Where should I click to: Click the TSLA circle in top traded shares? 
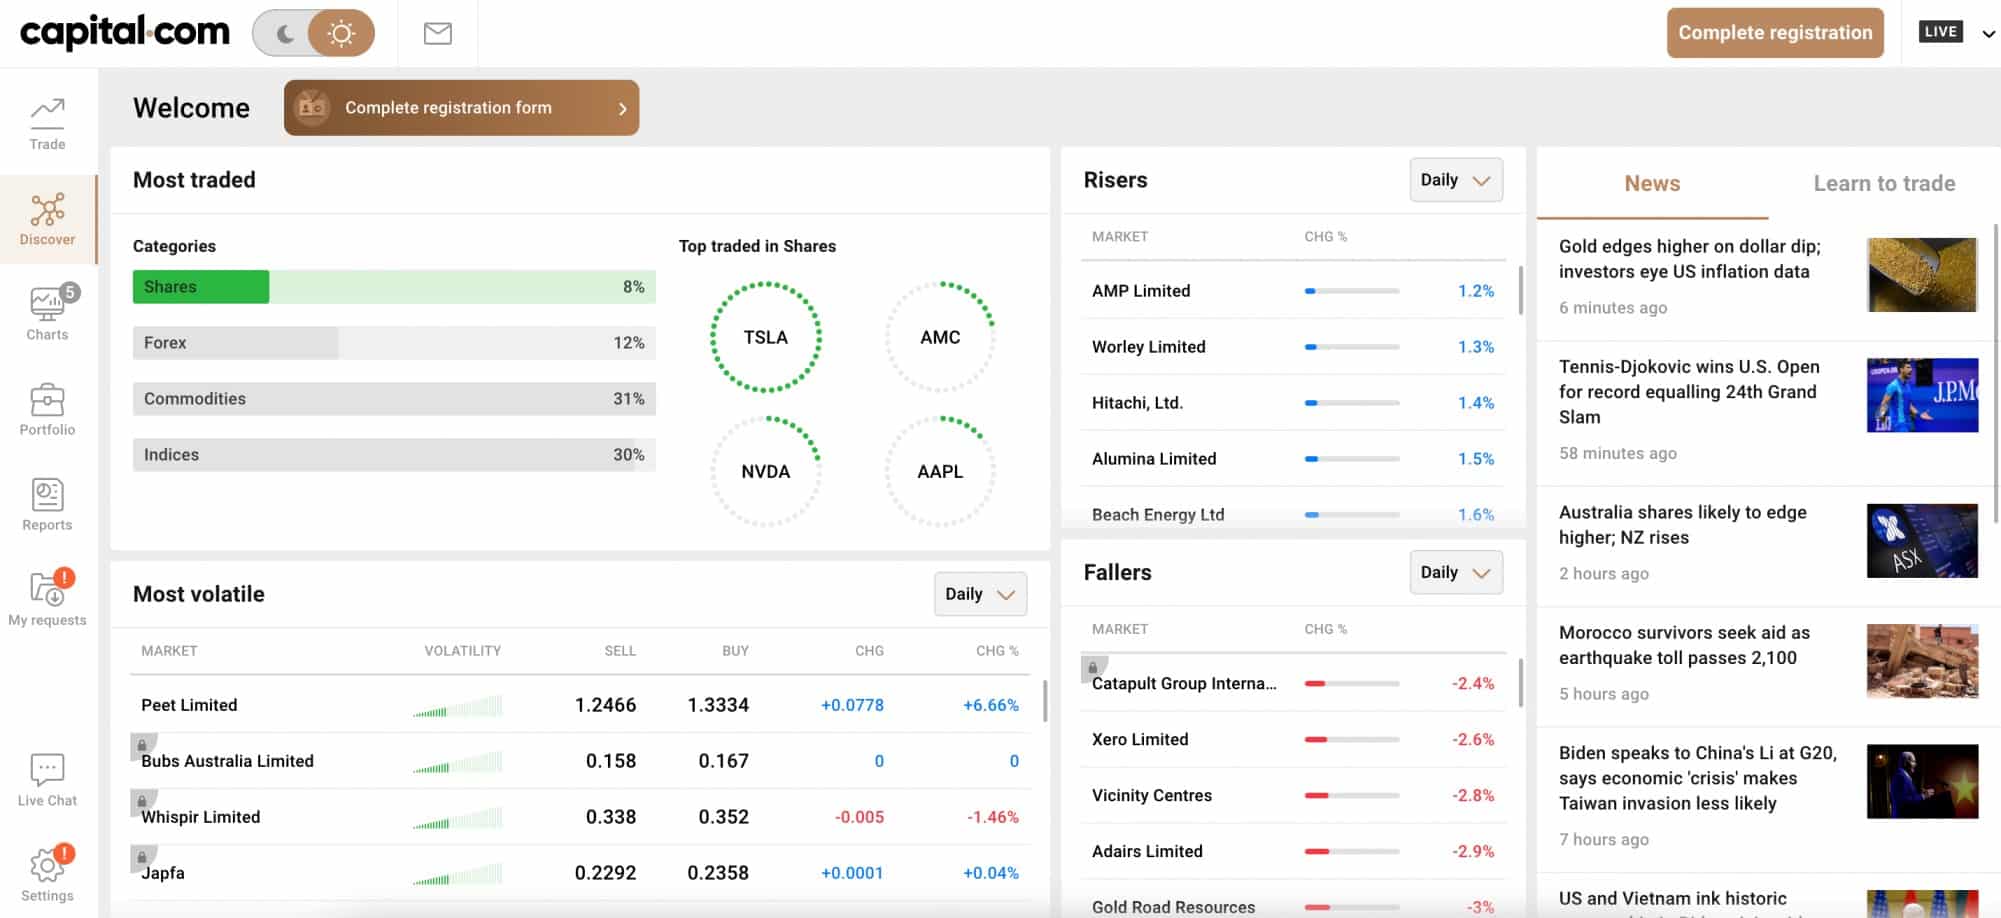[766, 337]
